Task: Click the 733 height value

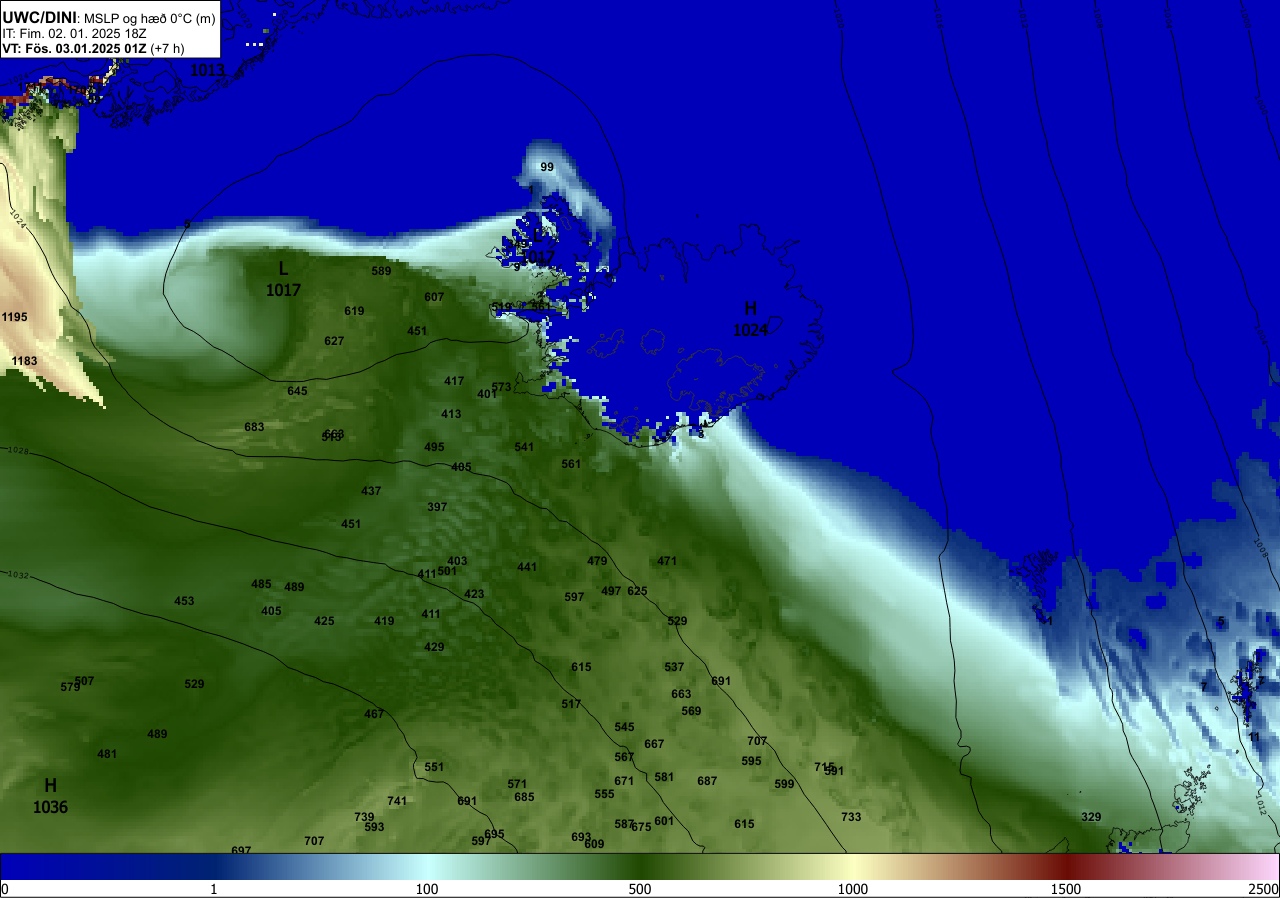Action: pos(851,817)
